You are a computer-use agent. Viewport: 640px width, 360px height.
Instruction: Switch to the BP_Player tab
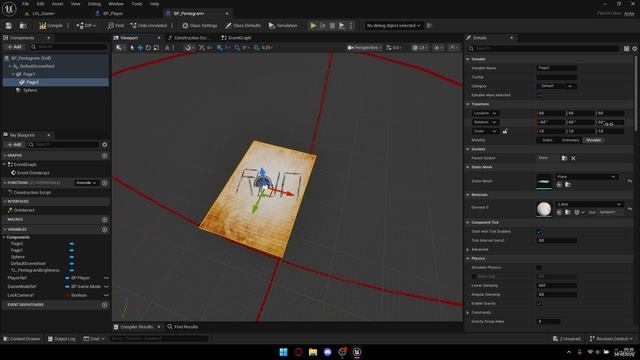(x=113, y=13)
